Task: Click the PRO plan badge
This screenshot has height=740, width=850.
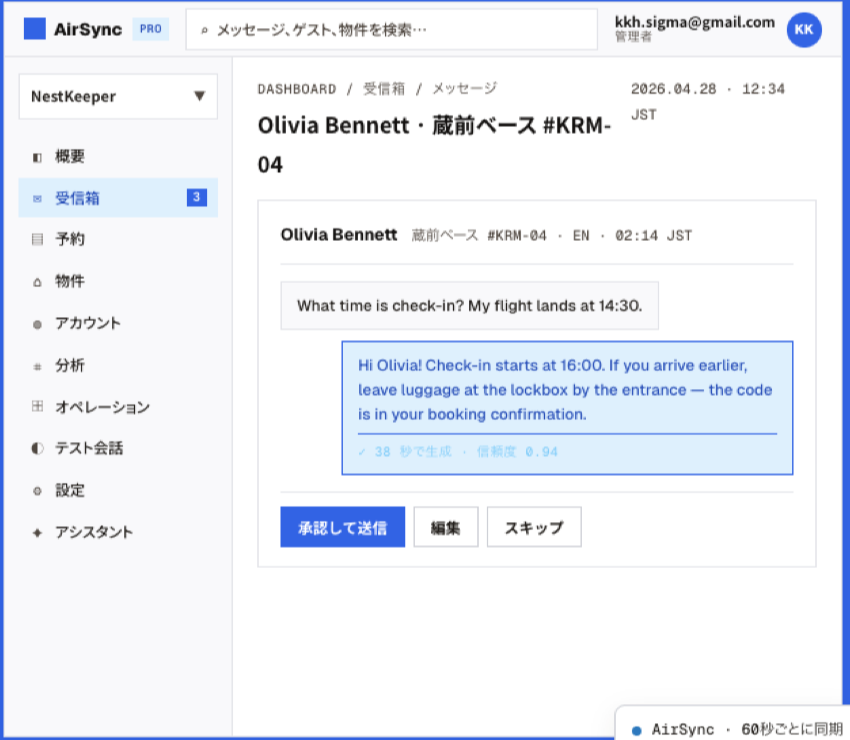Action: 150,29
